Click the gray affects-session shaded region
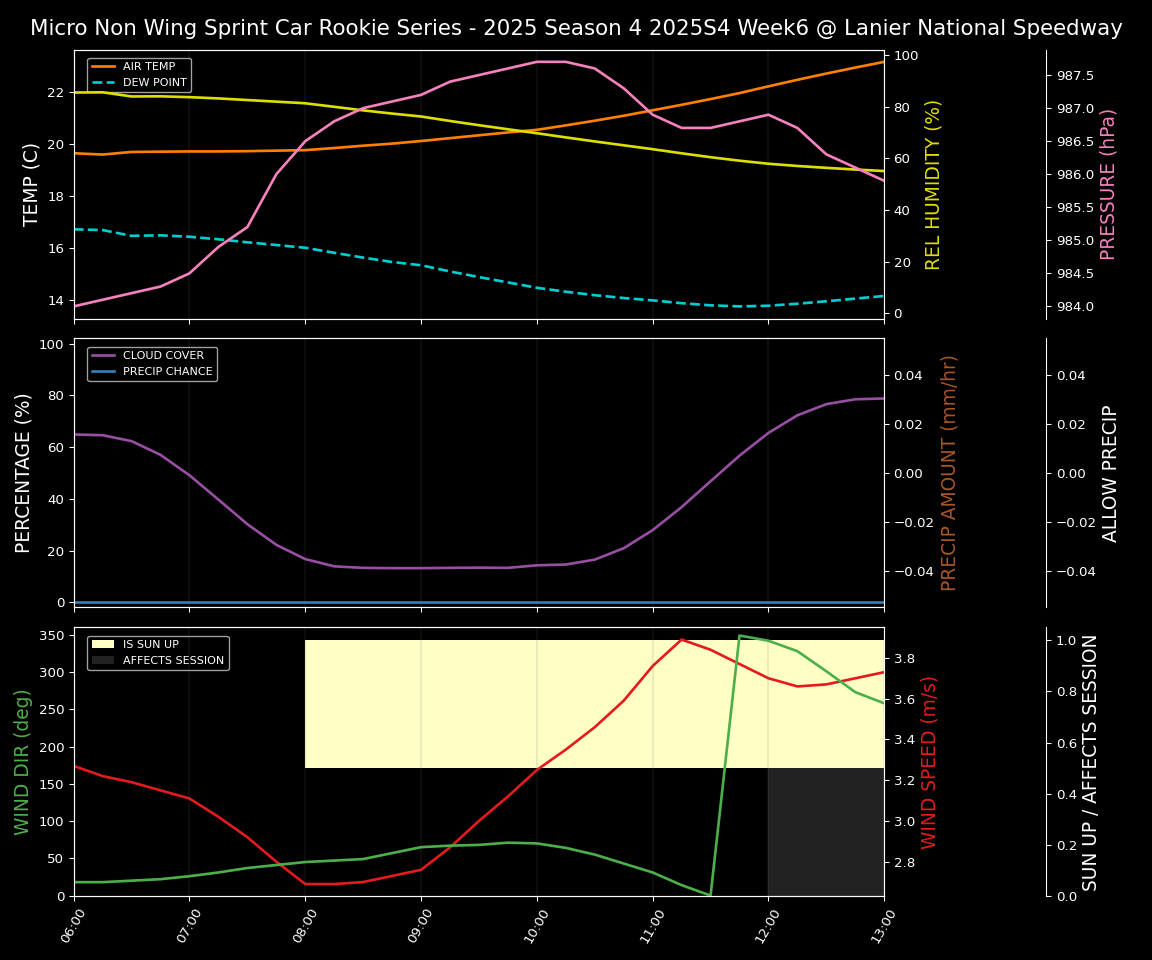Image resolution: width=1152 pixels, height=960 pixels. coord(825,832)
